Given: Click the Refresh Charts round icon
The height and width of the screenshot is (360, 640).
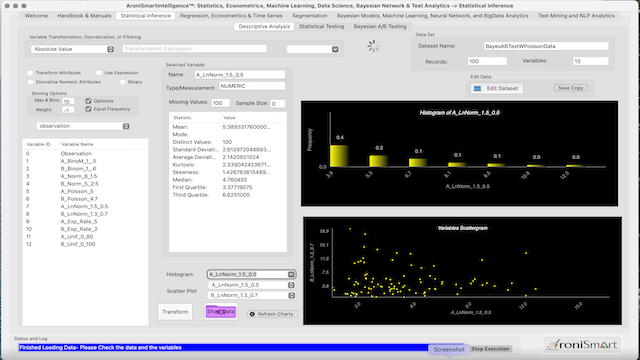Looking at the screenshot, I should click(252, 314).
